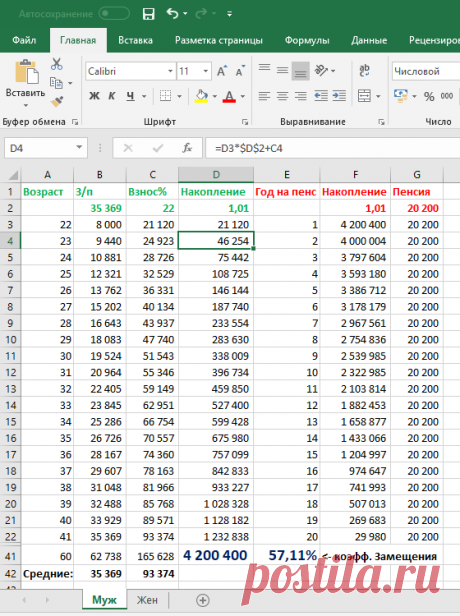
Task: Switch to the Данные tab
Action: 369,40
